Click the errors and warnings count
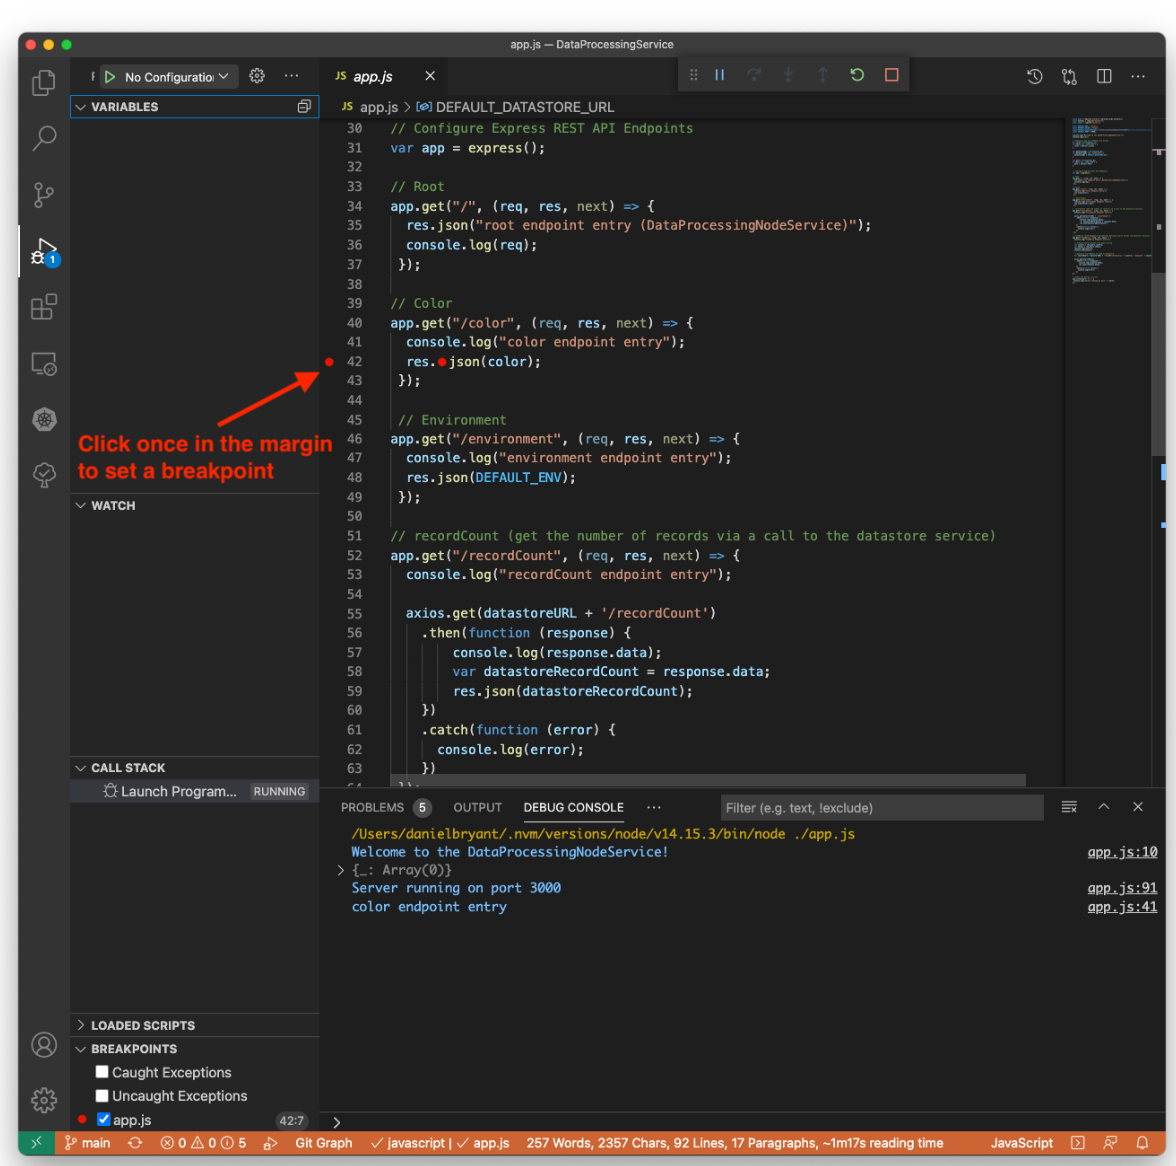The image size is (1176, 1166). [x=203, y=1143]
